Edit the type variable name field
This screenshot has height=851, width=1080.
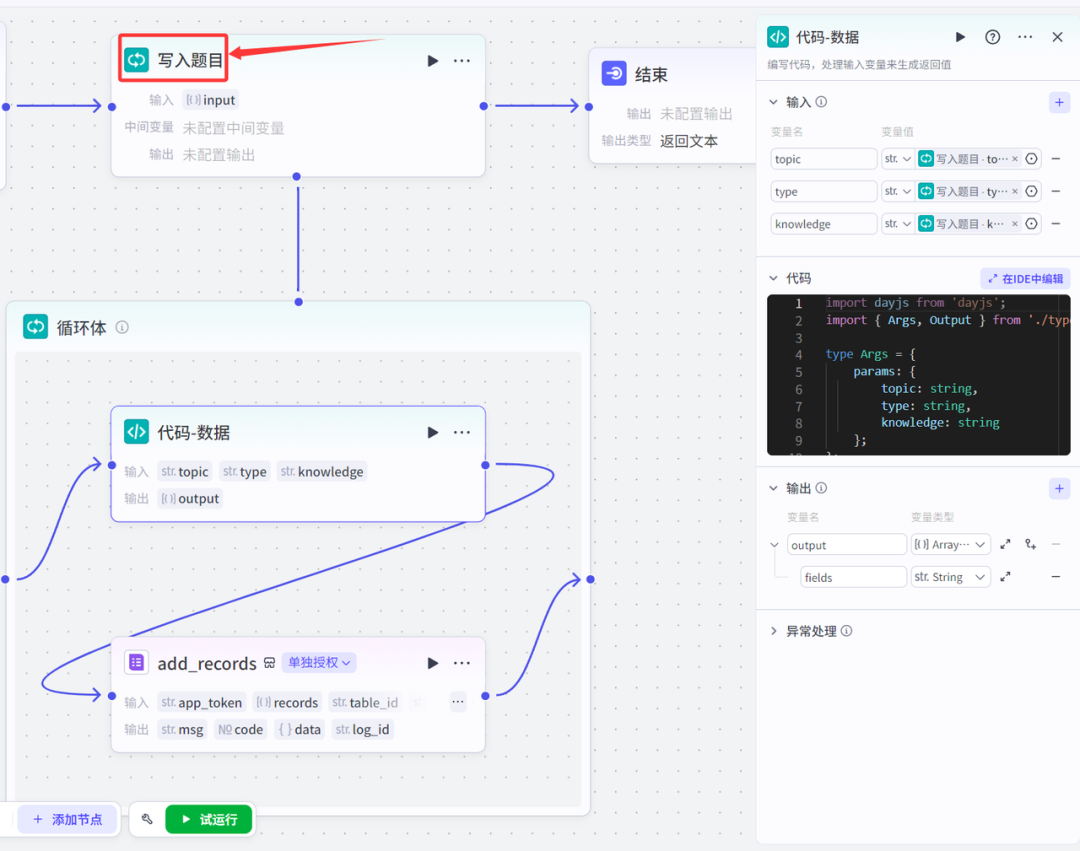[x=824, y=191]
